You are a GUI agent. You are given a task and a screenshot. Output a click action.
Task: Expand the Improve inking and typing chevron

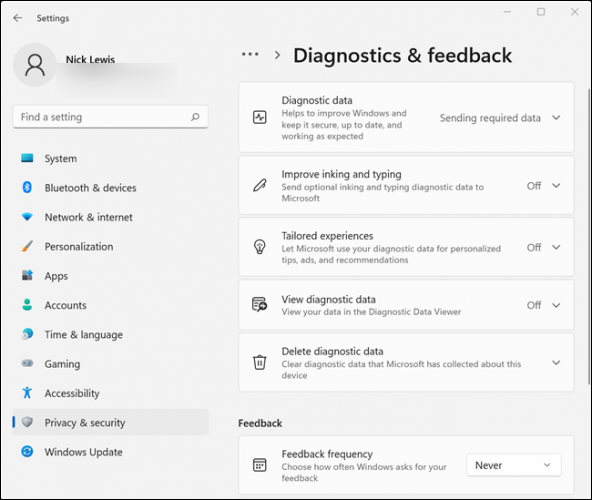tap(556, 185)
